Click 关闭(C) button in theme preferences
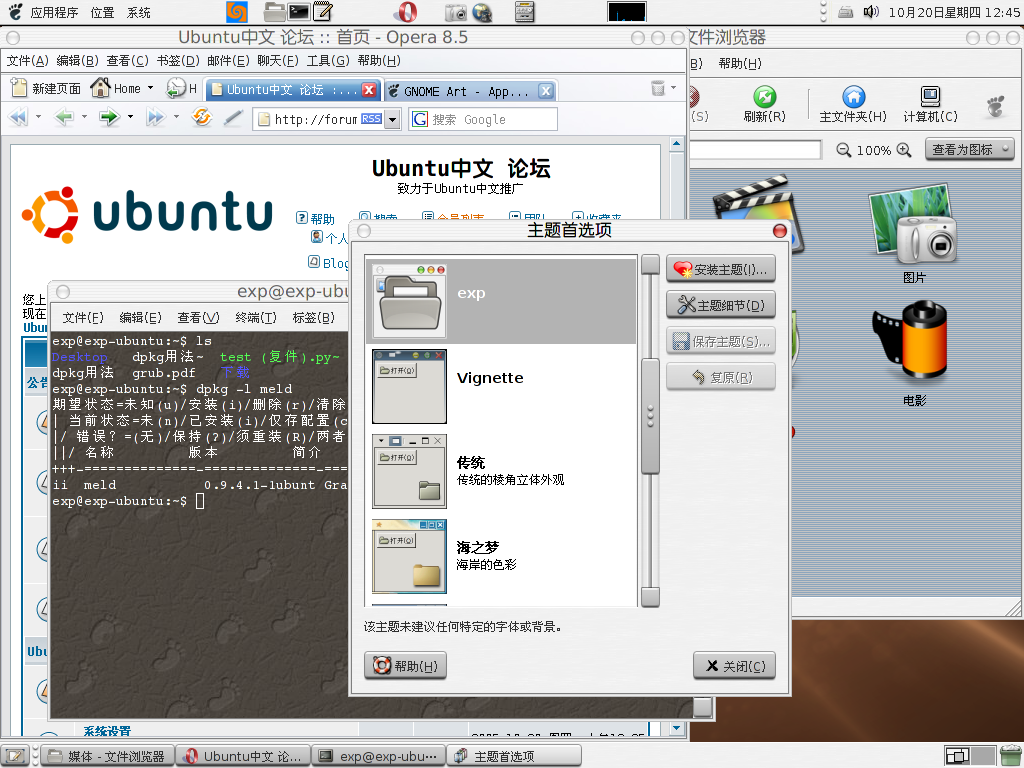1024x768 pixels. tap(735, 665)
